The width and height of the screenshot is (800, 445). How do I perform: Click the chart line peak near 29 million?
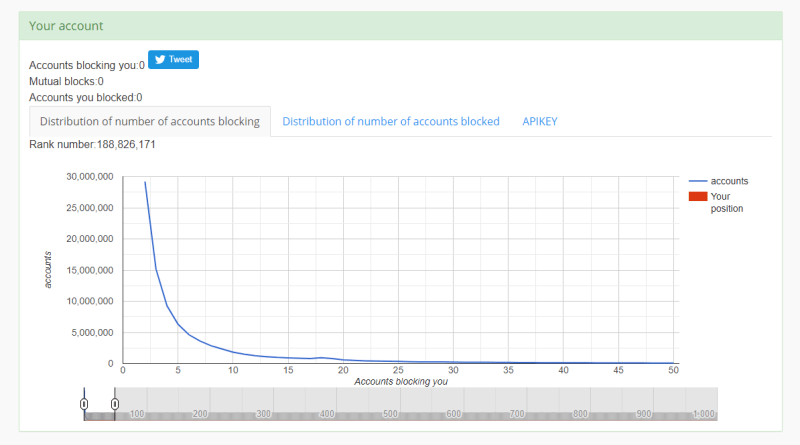[145, 182]
